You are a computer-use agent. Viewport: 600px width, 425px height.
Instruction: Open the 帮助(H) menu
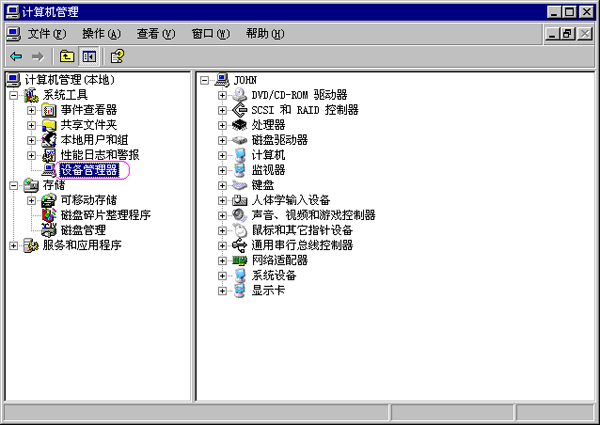[x=265, y=34]
